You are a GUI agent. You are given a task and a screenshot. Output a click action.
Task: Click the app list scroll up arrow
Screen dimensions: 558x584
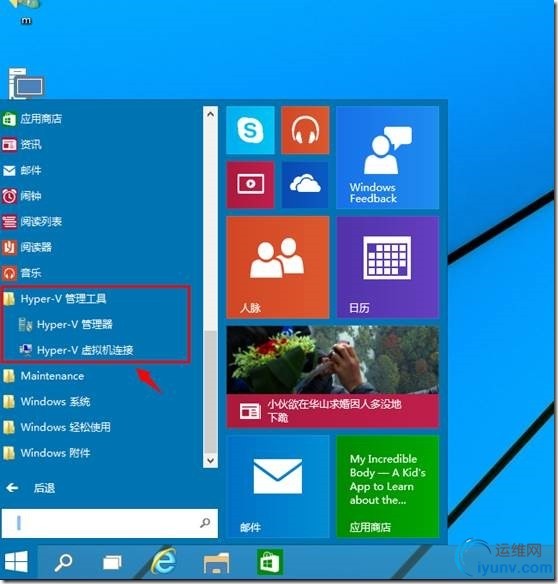tap(210, 114)
